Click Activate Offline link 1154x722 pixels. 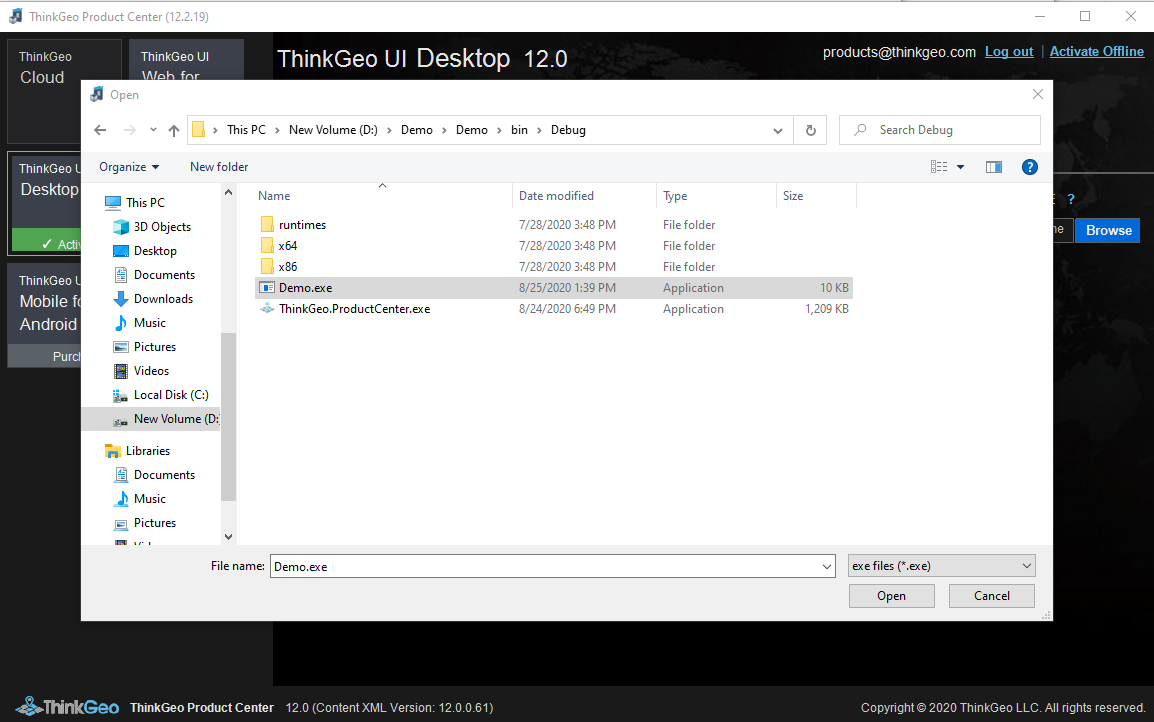pos(1097,52)
